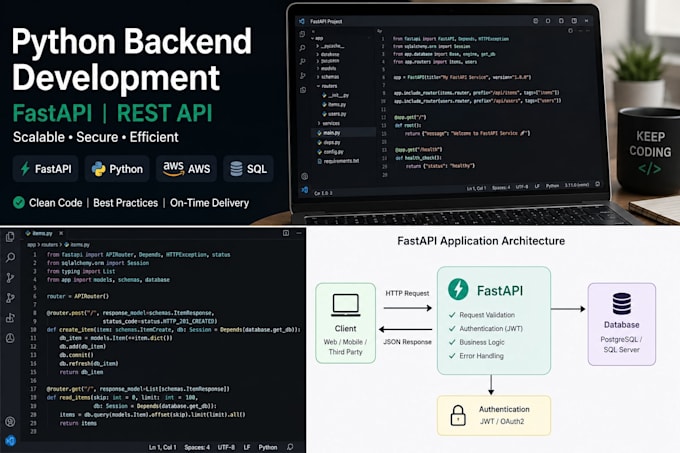Click On-Time Delivery text
The image size is (680, 453).
click(209, 202)
